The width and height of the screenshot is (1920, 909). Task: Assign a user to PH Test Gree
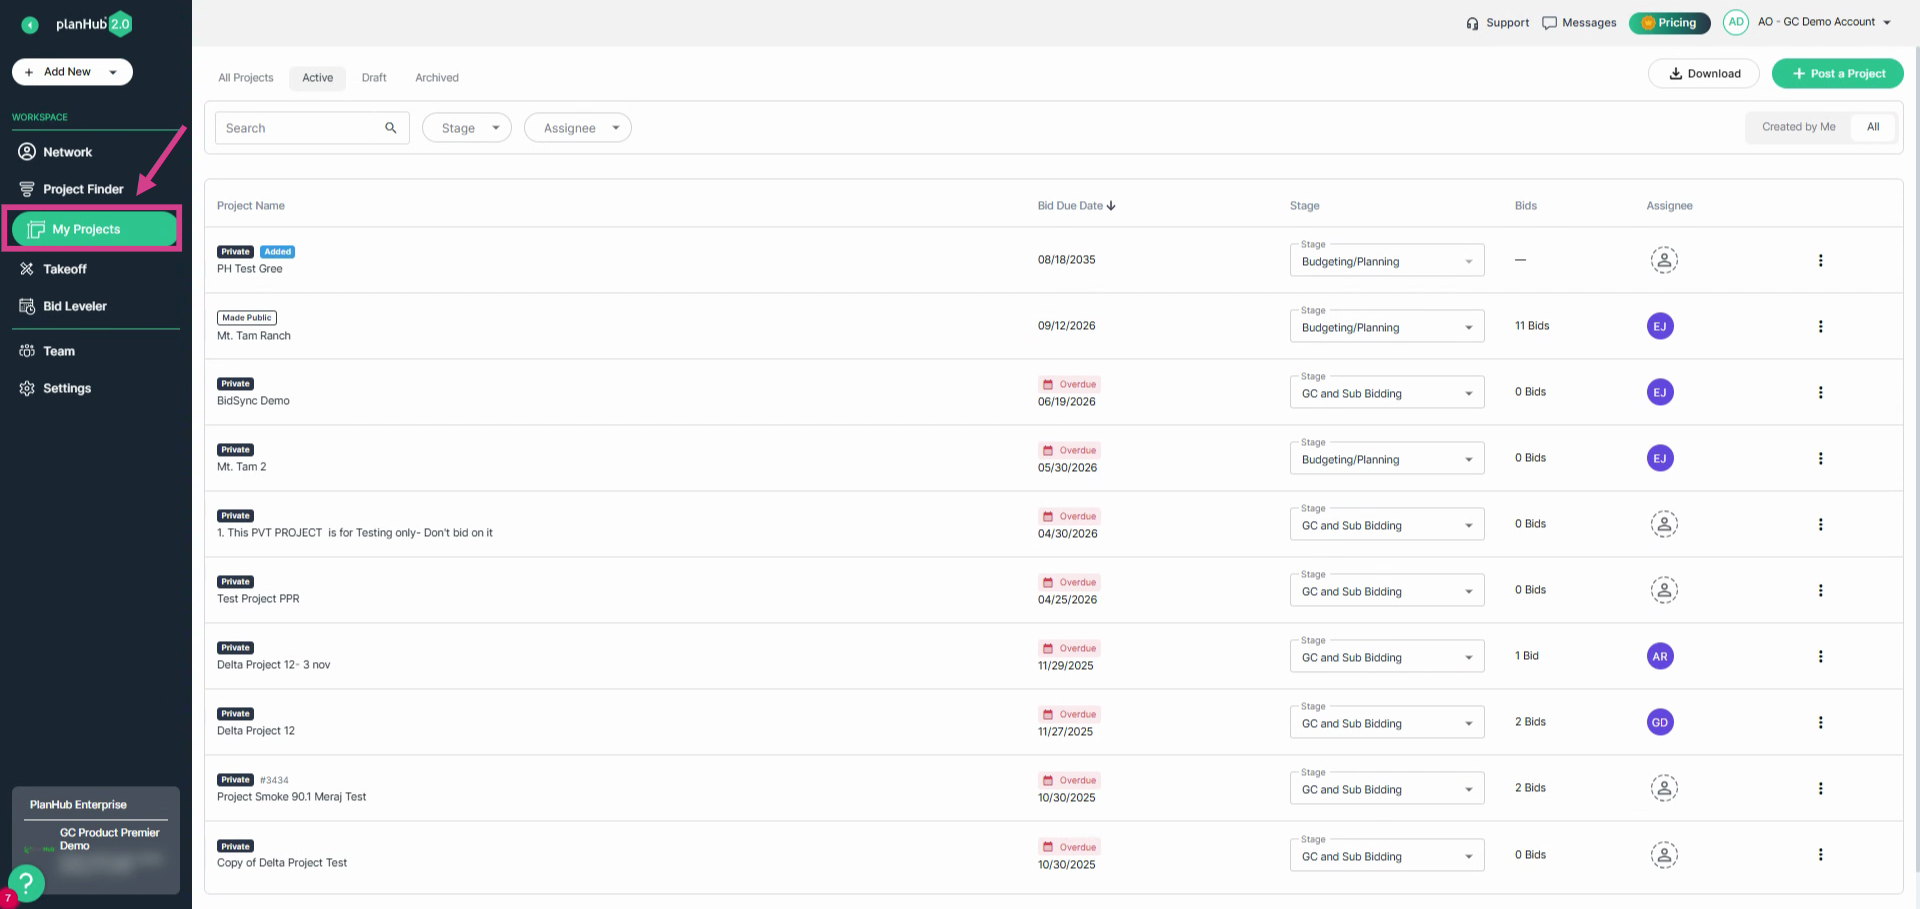(1664, 260)
